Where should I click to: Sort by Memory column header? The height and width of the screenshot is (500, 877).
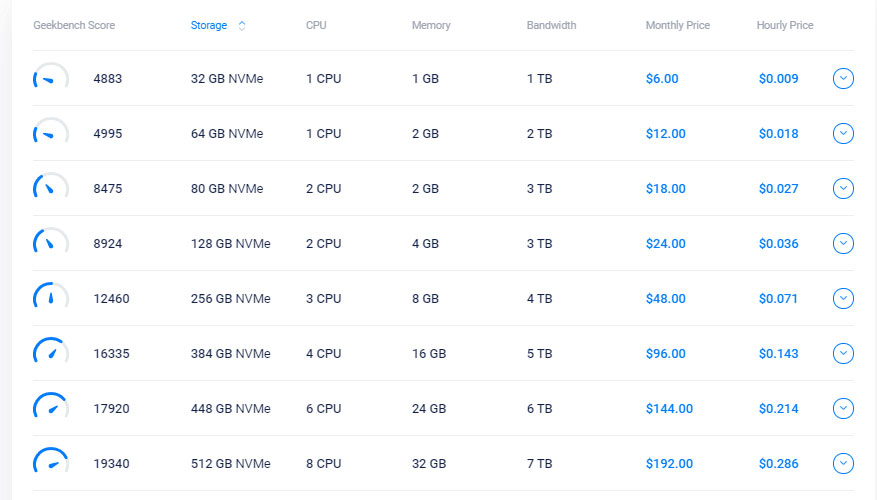pyautogui.click(x=431, y=25)
